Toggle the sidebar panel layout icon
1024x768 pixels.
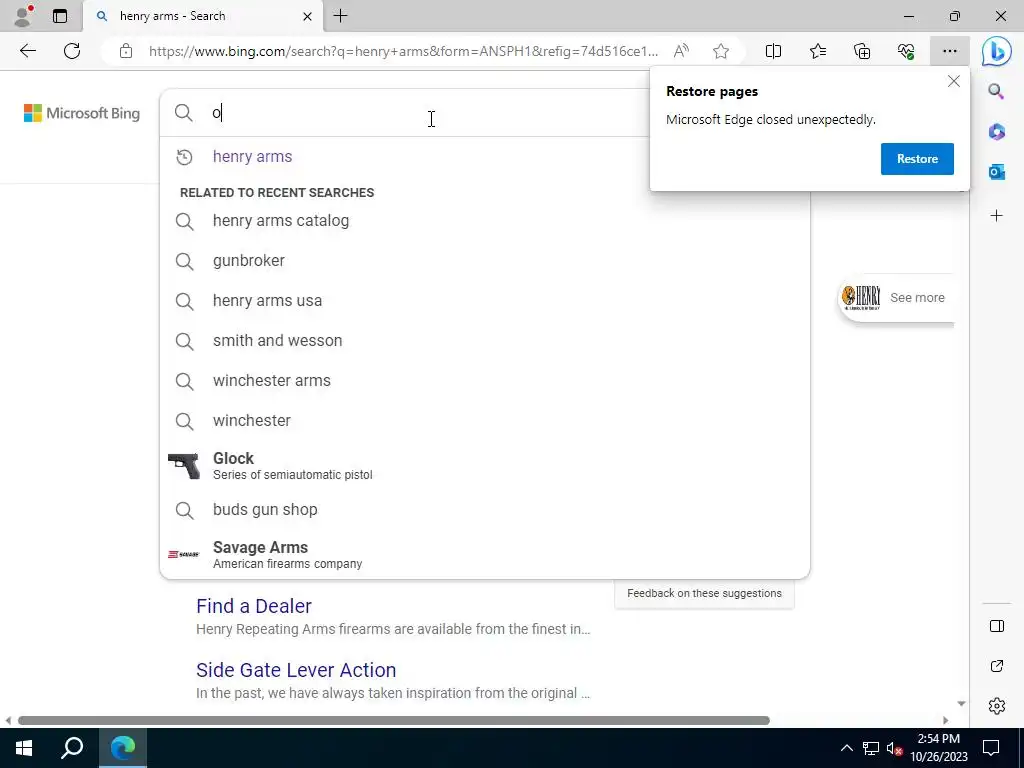pyautogui.click(x=997, y=626)
